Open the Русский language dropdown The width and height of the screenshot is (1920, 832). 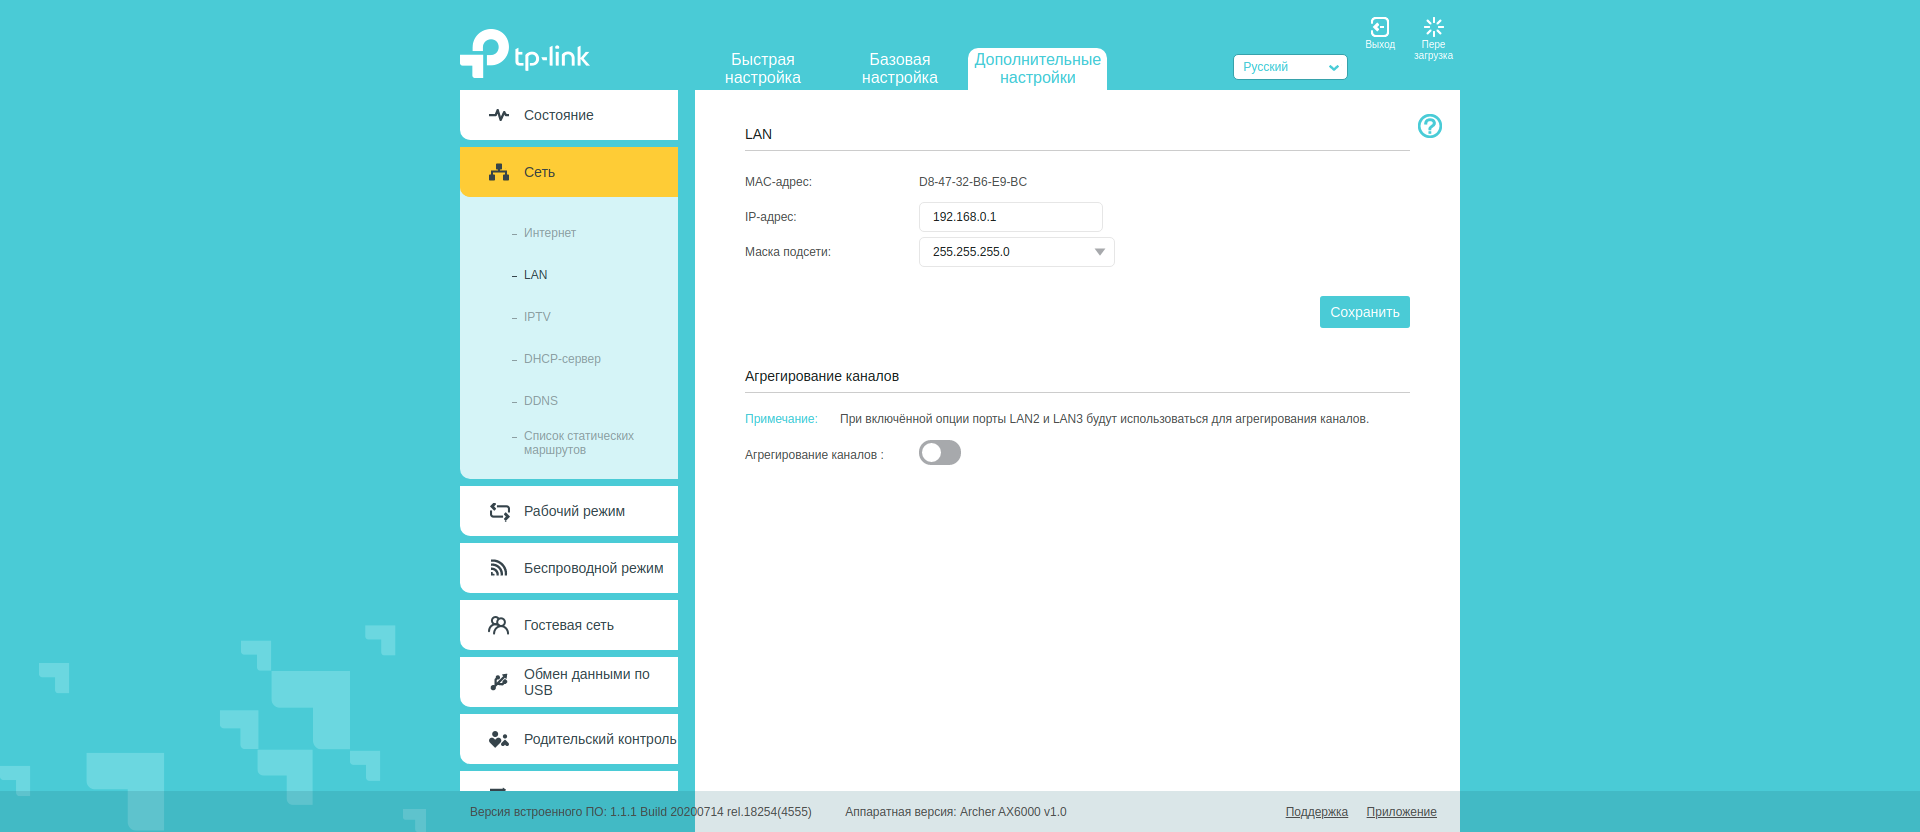point(1289,67)
